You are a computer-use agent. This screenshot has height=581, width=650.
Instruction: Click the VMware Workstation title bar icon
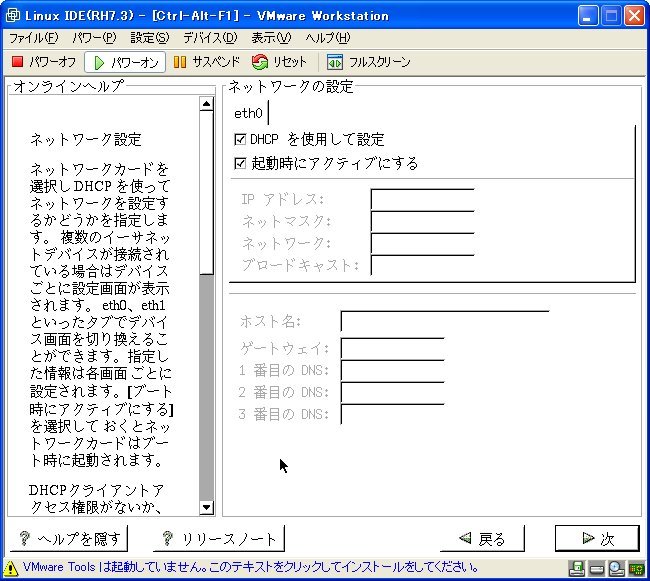12,15
